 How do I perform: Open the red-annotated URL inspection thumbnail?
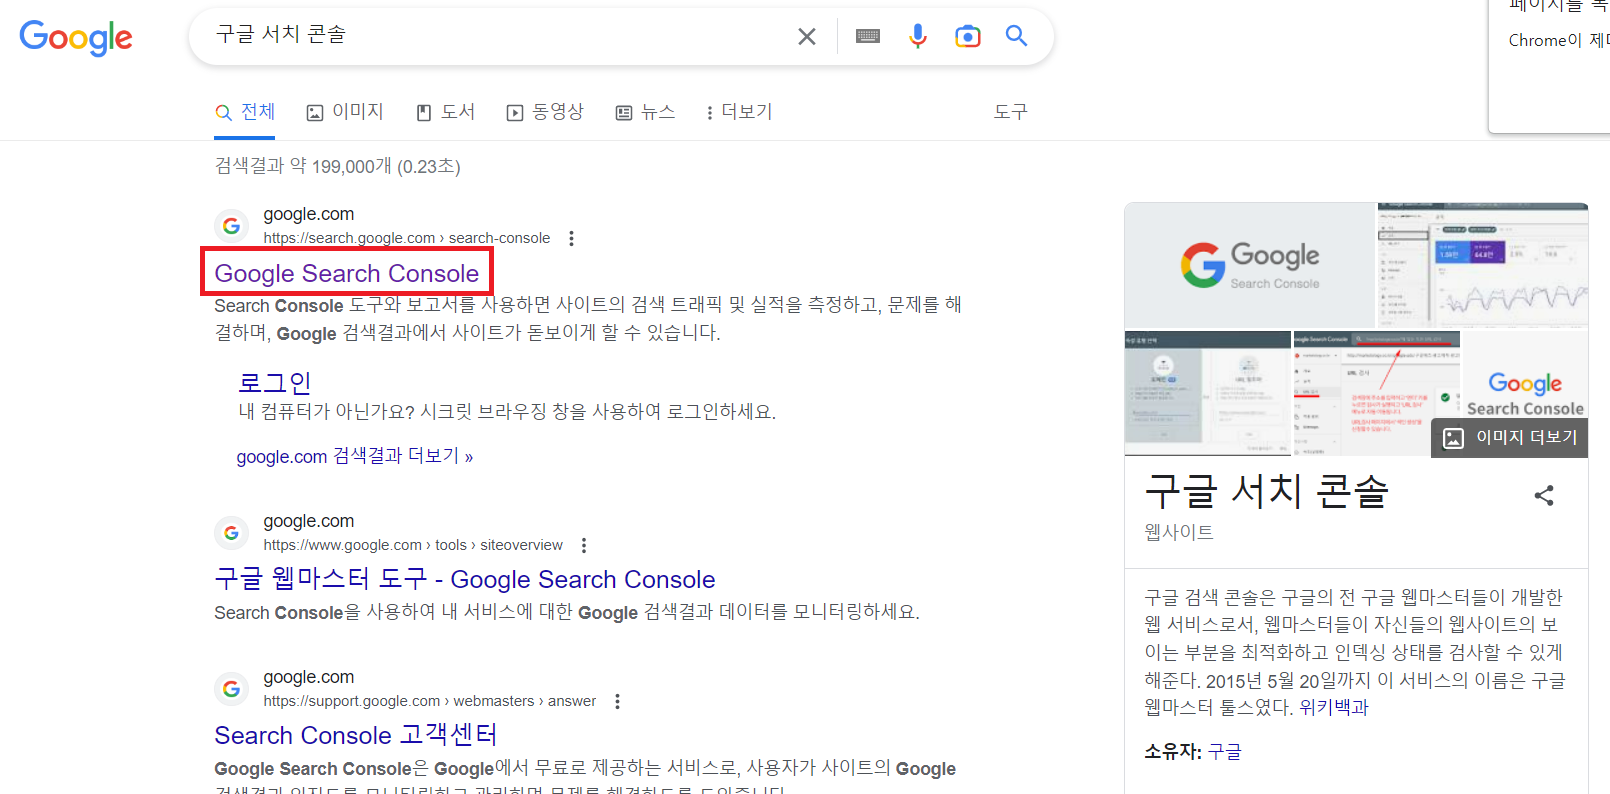tap(1377, 394)
